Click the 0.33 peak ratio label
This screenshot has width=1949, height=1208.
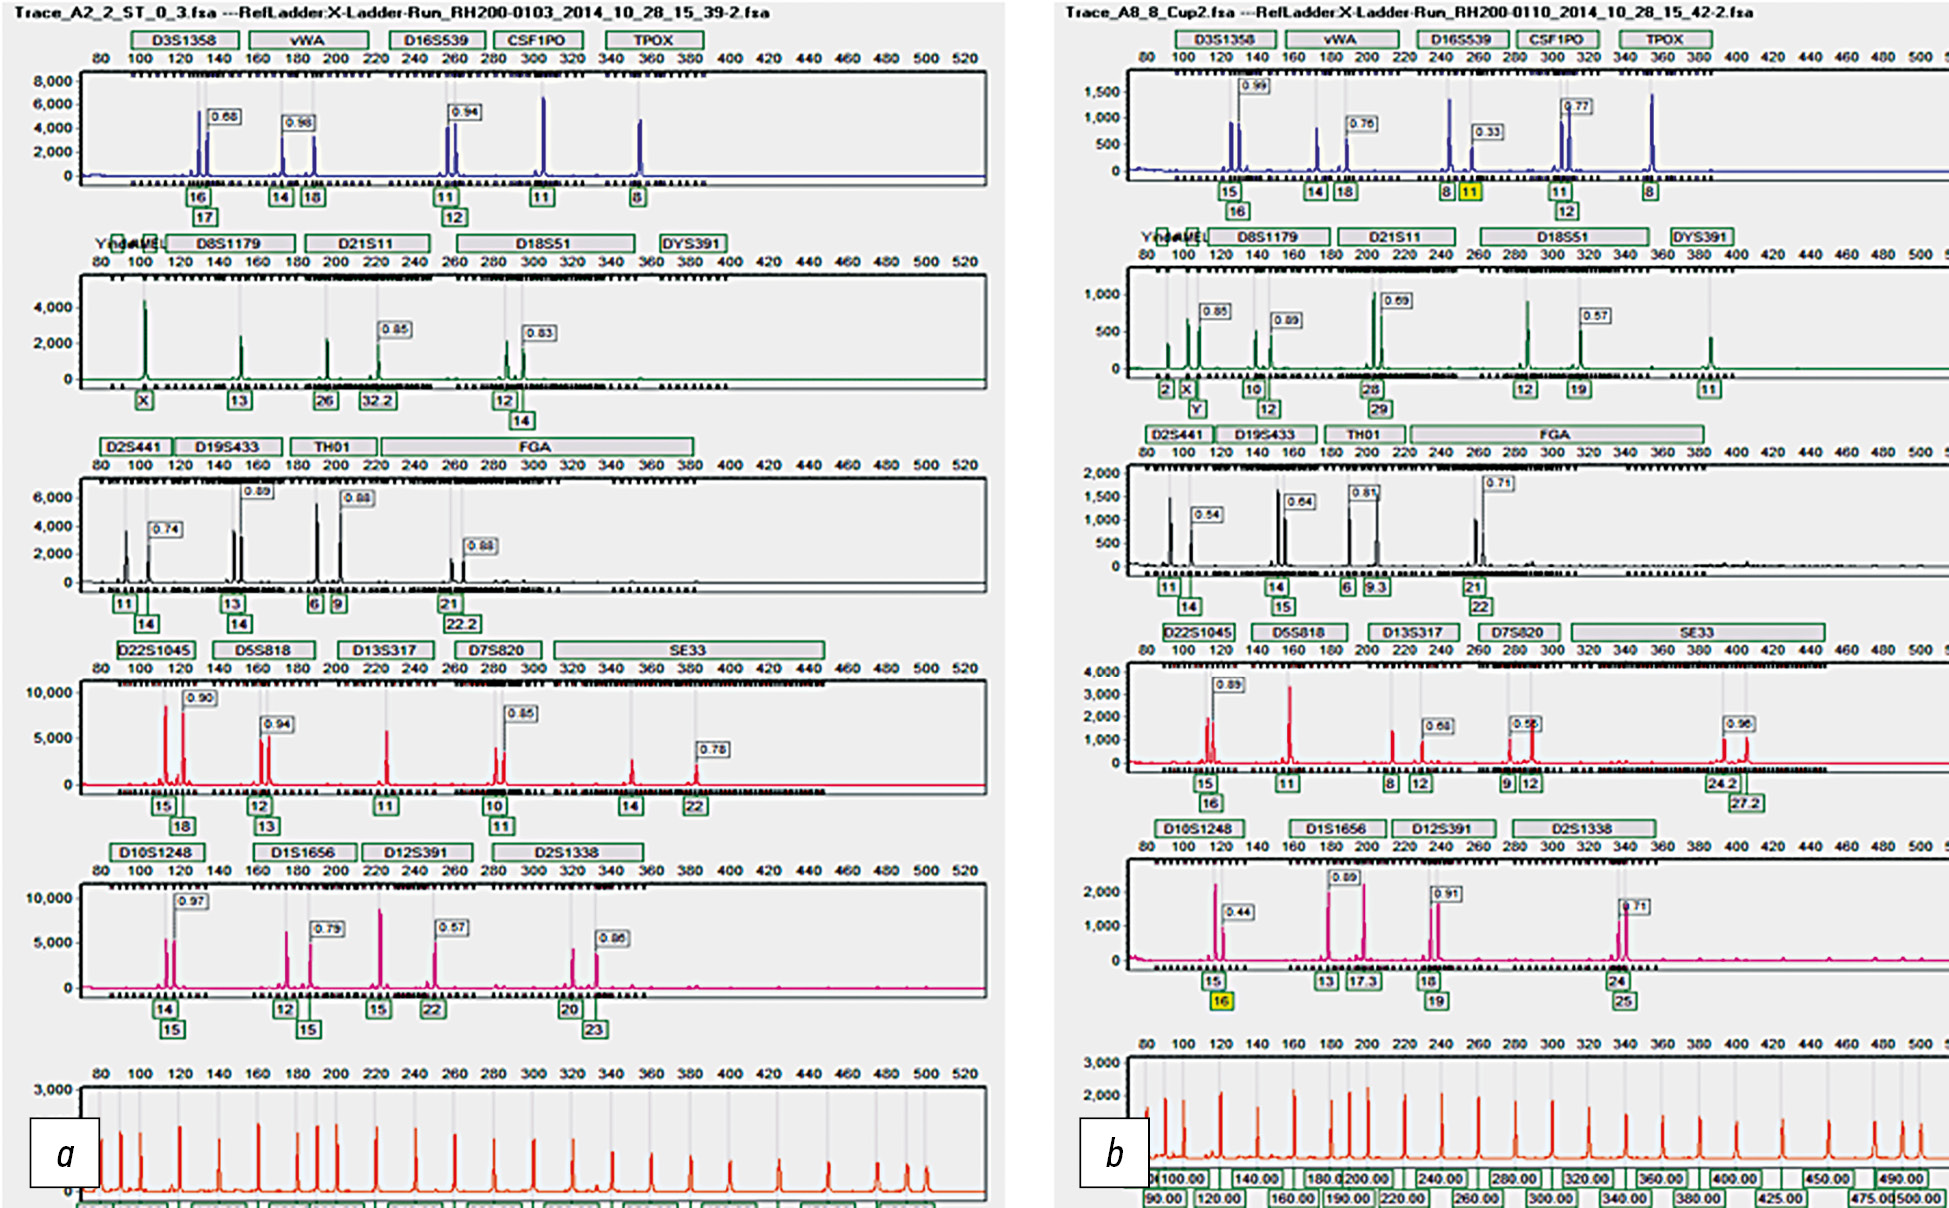pos(1488,132)
